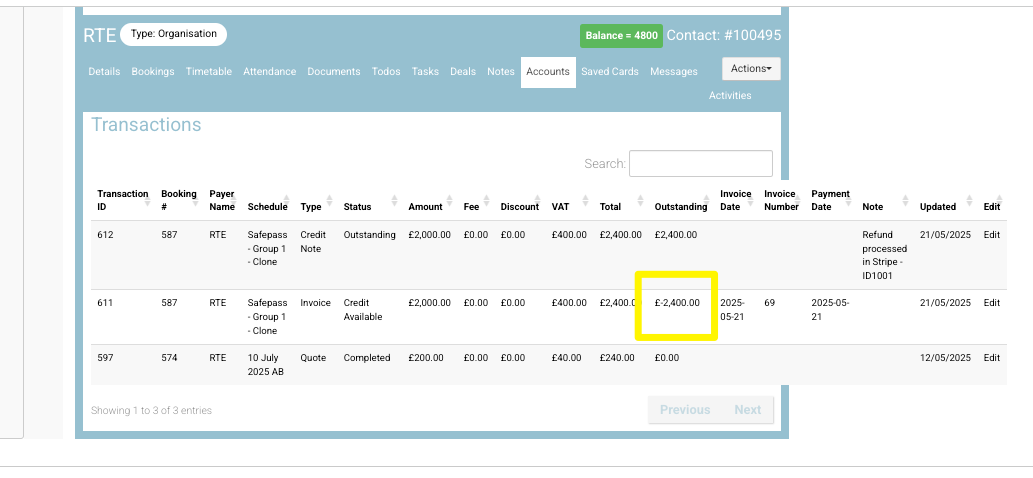The image size is (1033, 478).
Task: Open the Actions dropdown menu
Action: pyautogui.click(x=751, y=69)
